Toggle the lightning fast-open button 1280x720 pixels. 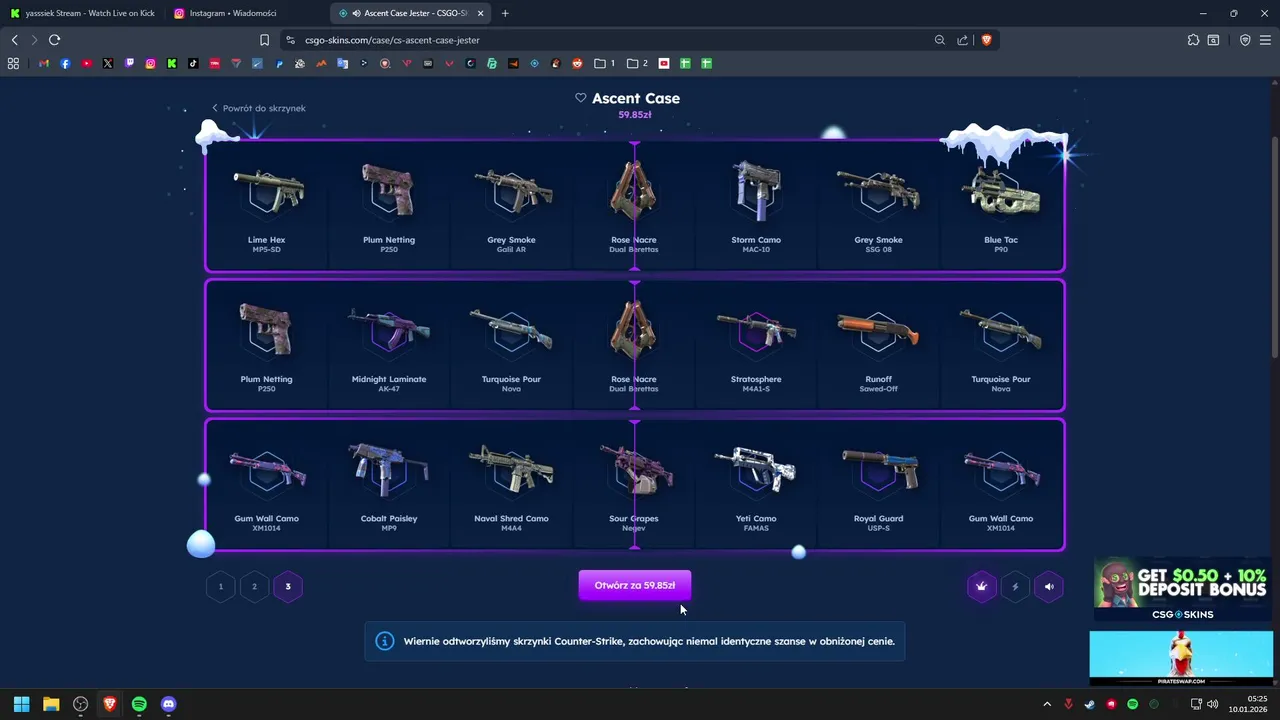point(1015,586)
